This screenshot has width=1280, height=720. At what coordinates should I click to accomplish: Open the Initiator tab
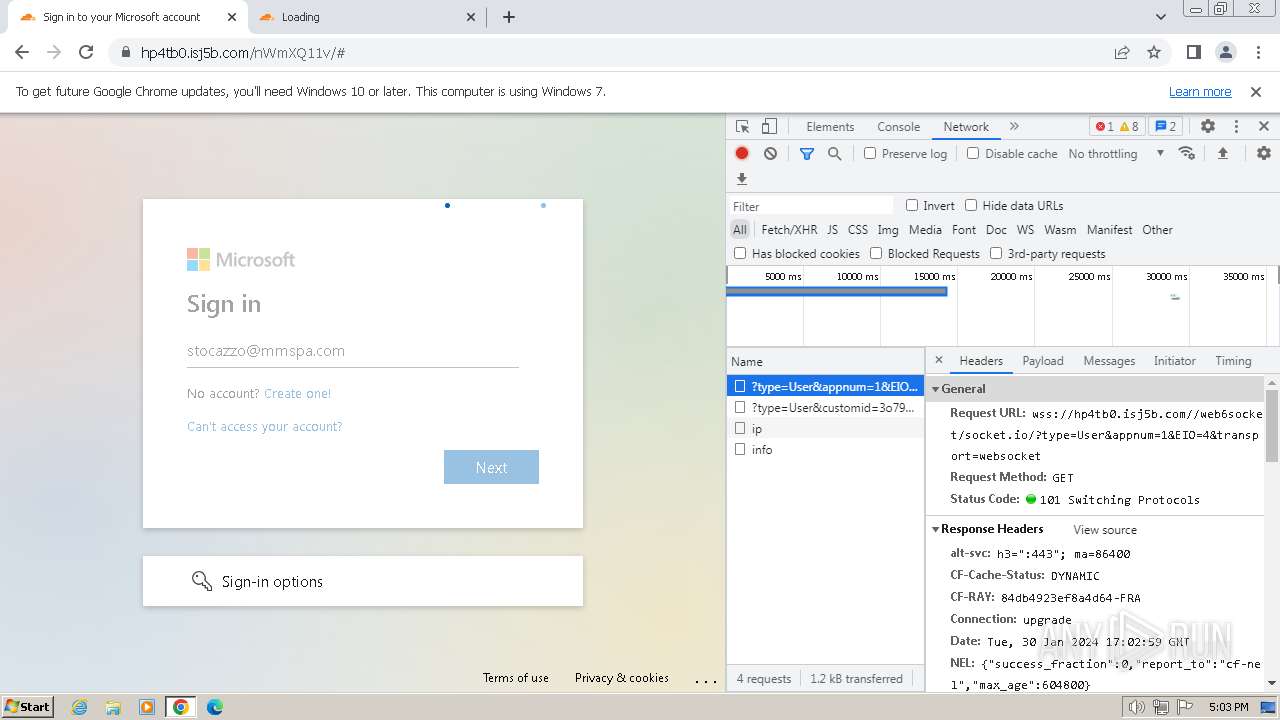pyautogui.click(x=1175, y=361)
